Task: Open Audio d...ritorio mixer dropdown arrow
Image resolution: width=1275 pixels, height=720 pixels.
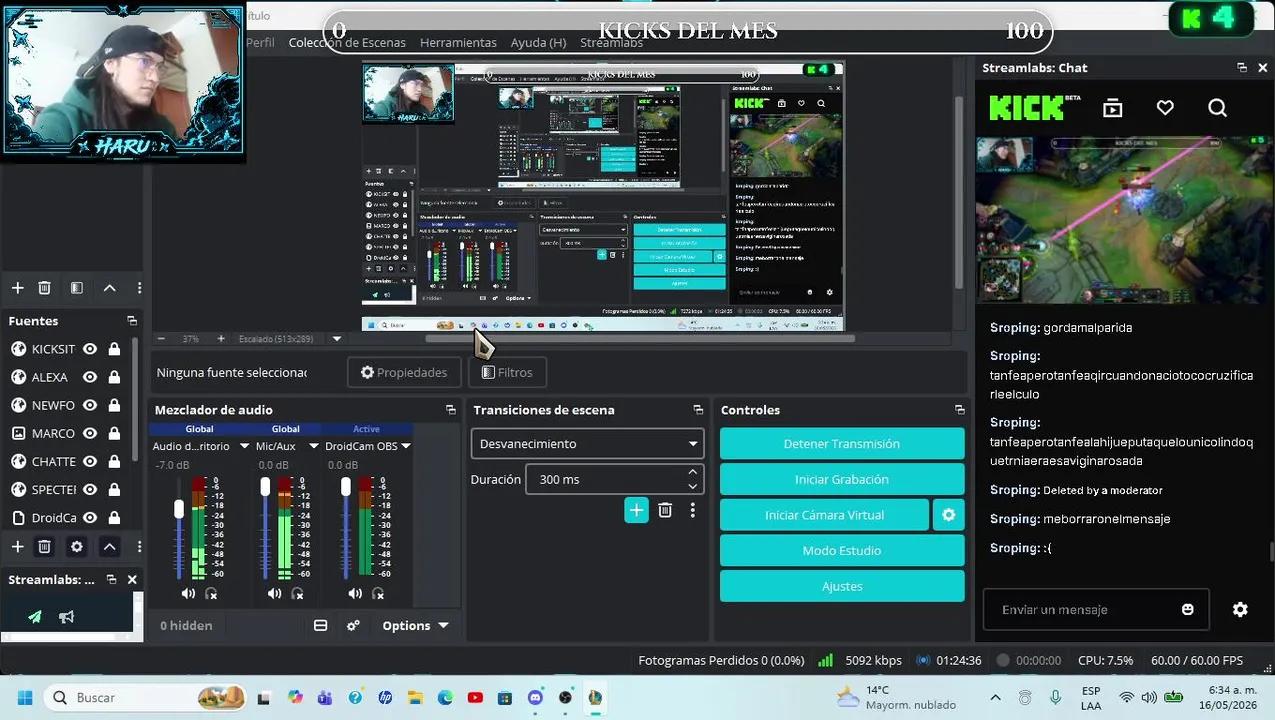Action: [x=244, y=446]
